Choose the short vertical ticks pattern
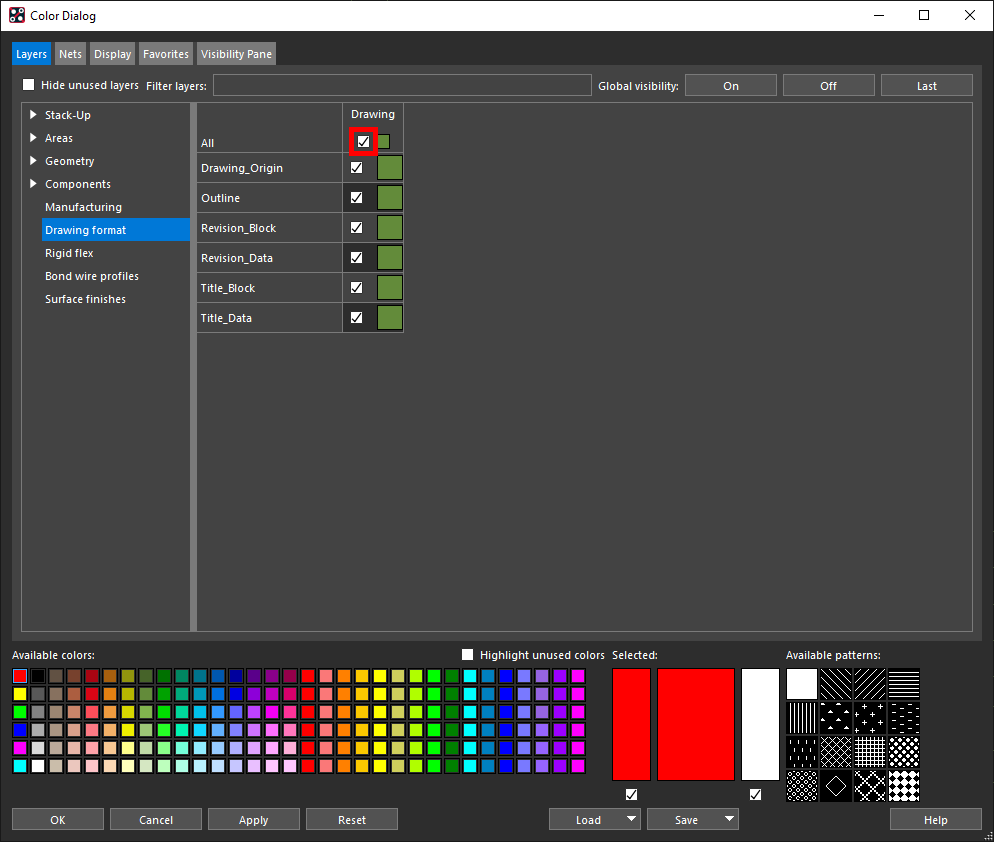Image resolution: width=994 pixels, height=842 pixels. (x=802, y=752)
